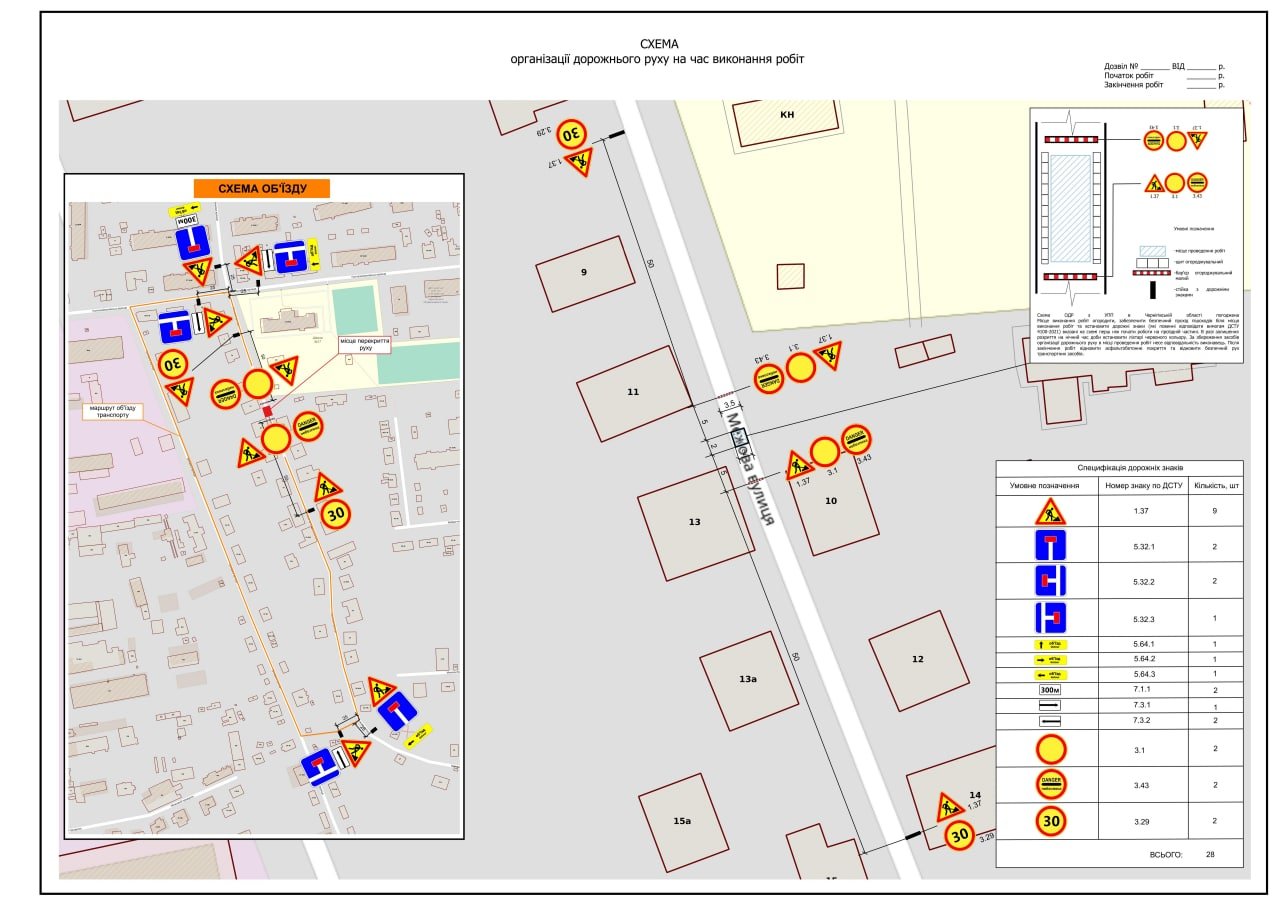Click the 300м distance plate in table
Image resolution: width=1280 pixels, height=905 pixels.
pos(1050,690)
